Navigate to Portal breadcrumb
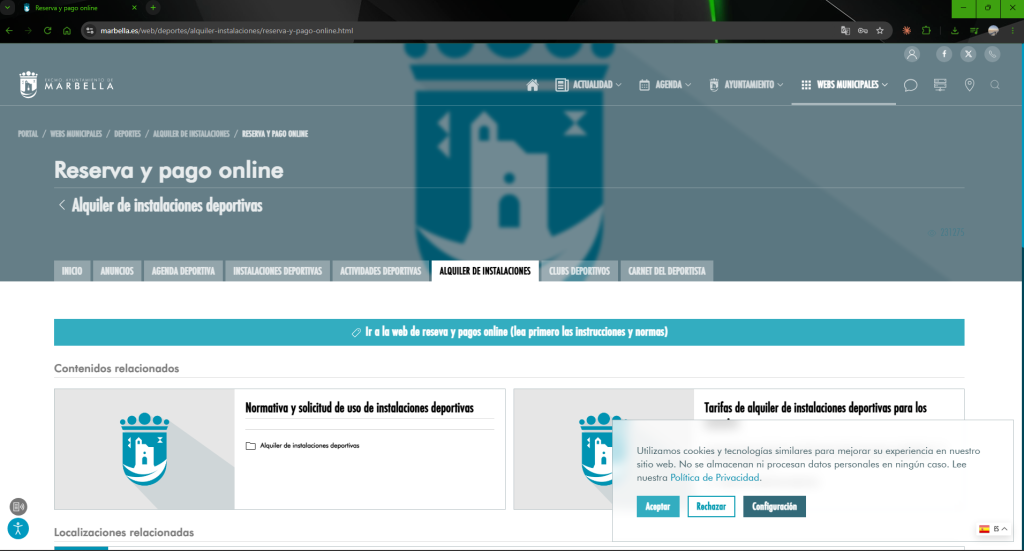This screenshot has height=551, width=1024. tap(27, 134)
